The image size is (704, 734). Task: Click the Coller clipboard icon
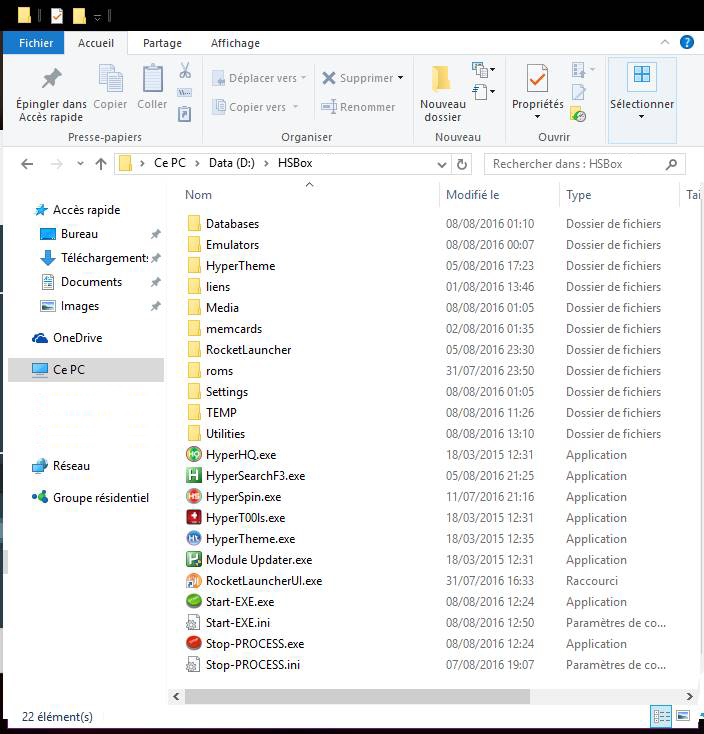click(153, 78)
